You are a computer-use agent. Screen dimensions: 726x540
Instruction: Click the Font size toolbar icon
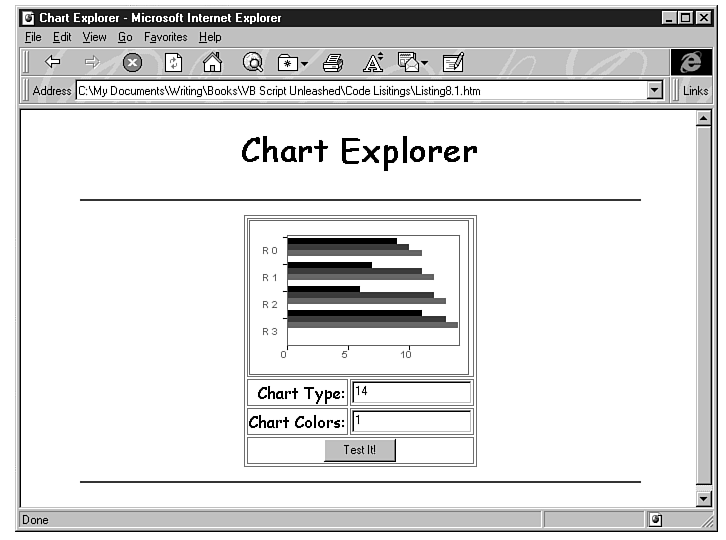coord(373,63)
